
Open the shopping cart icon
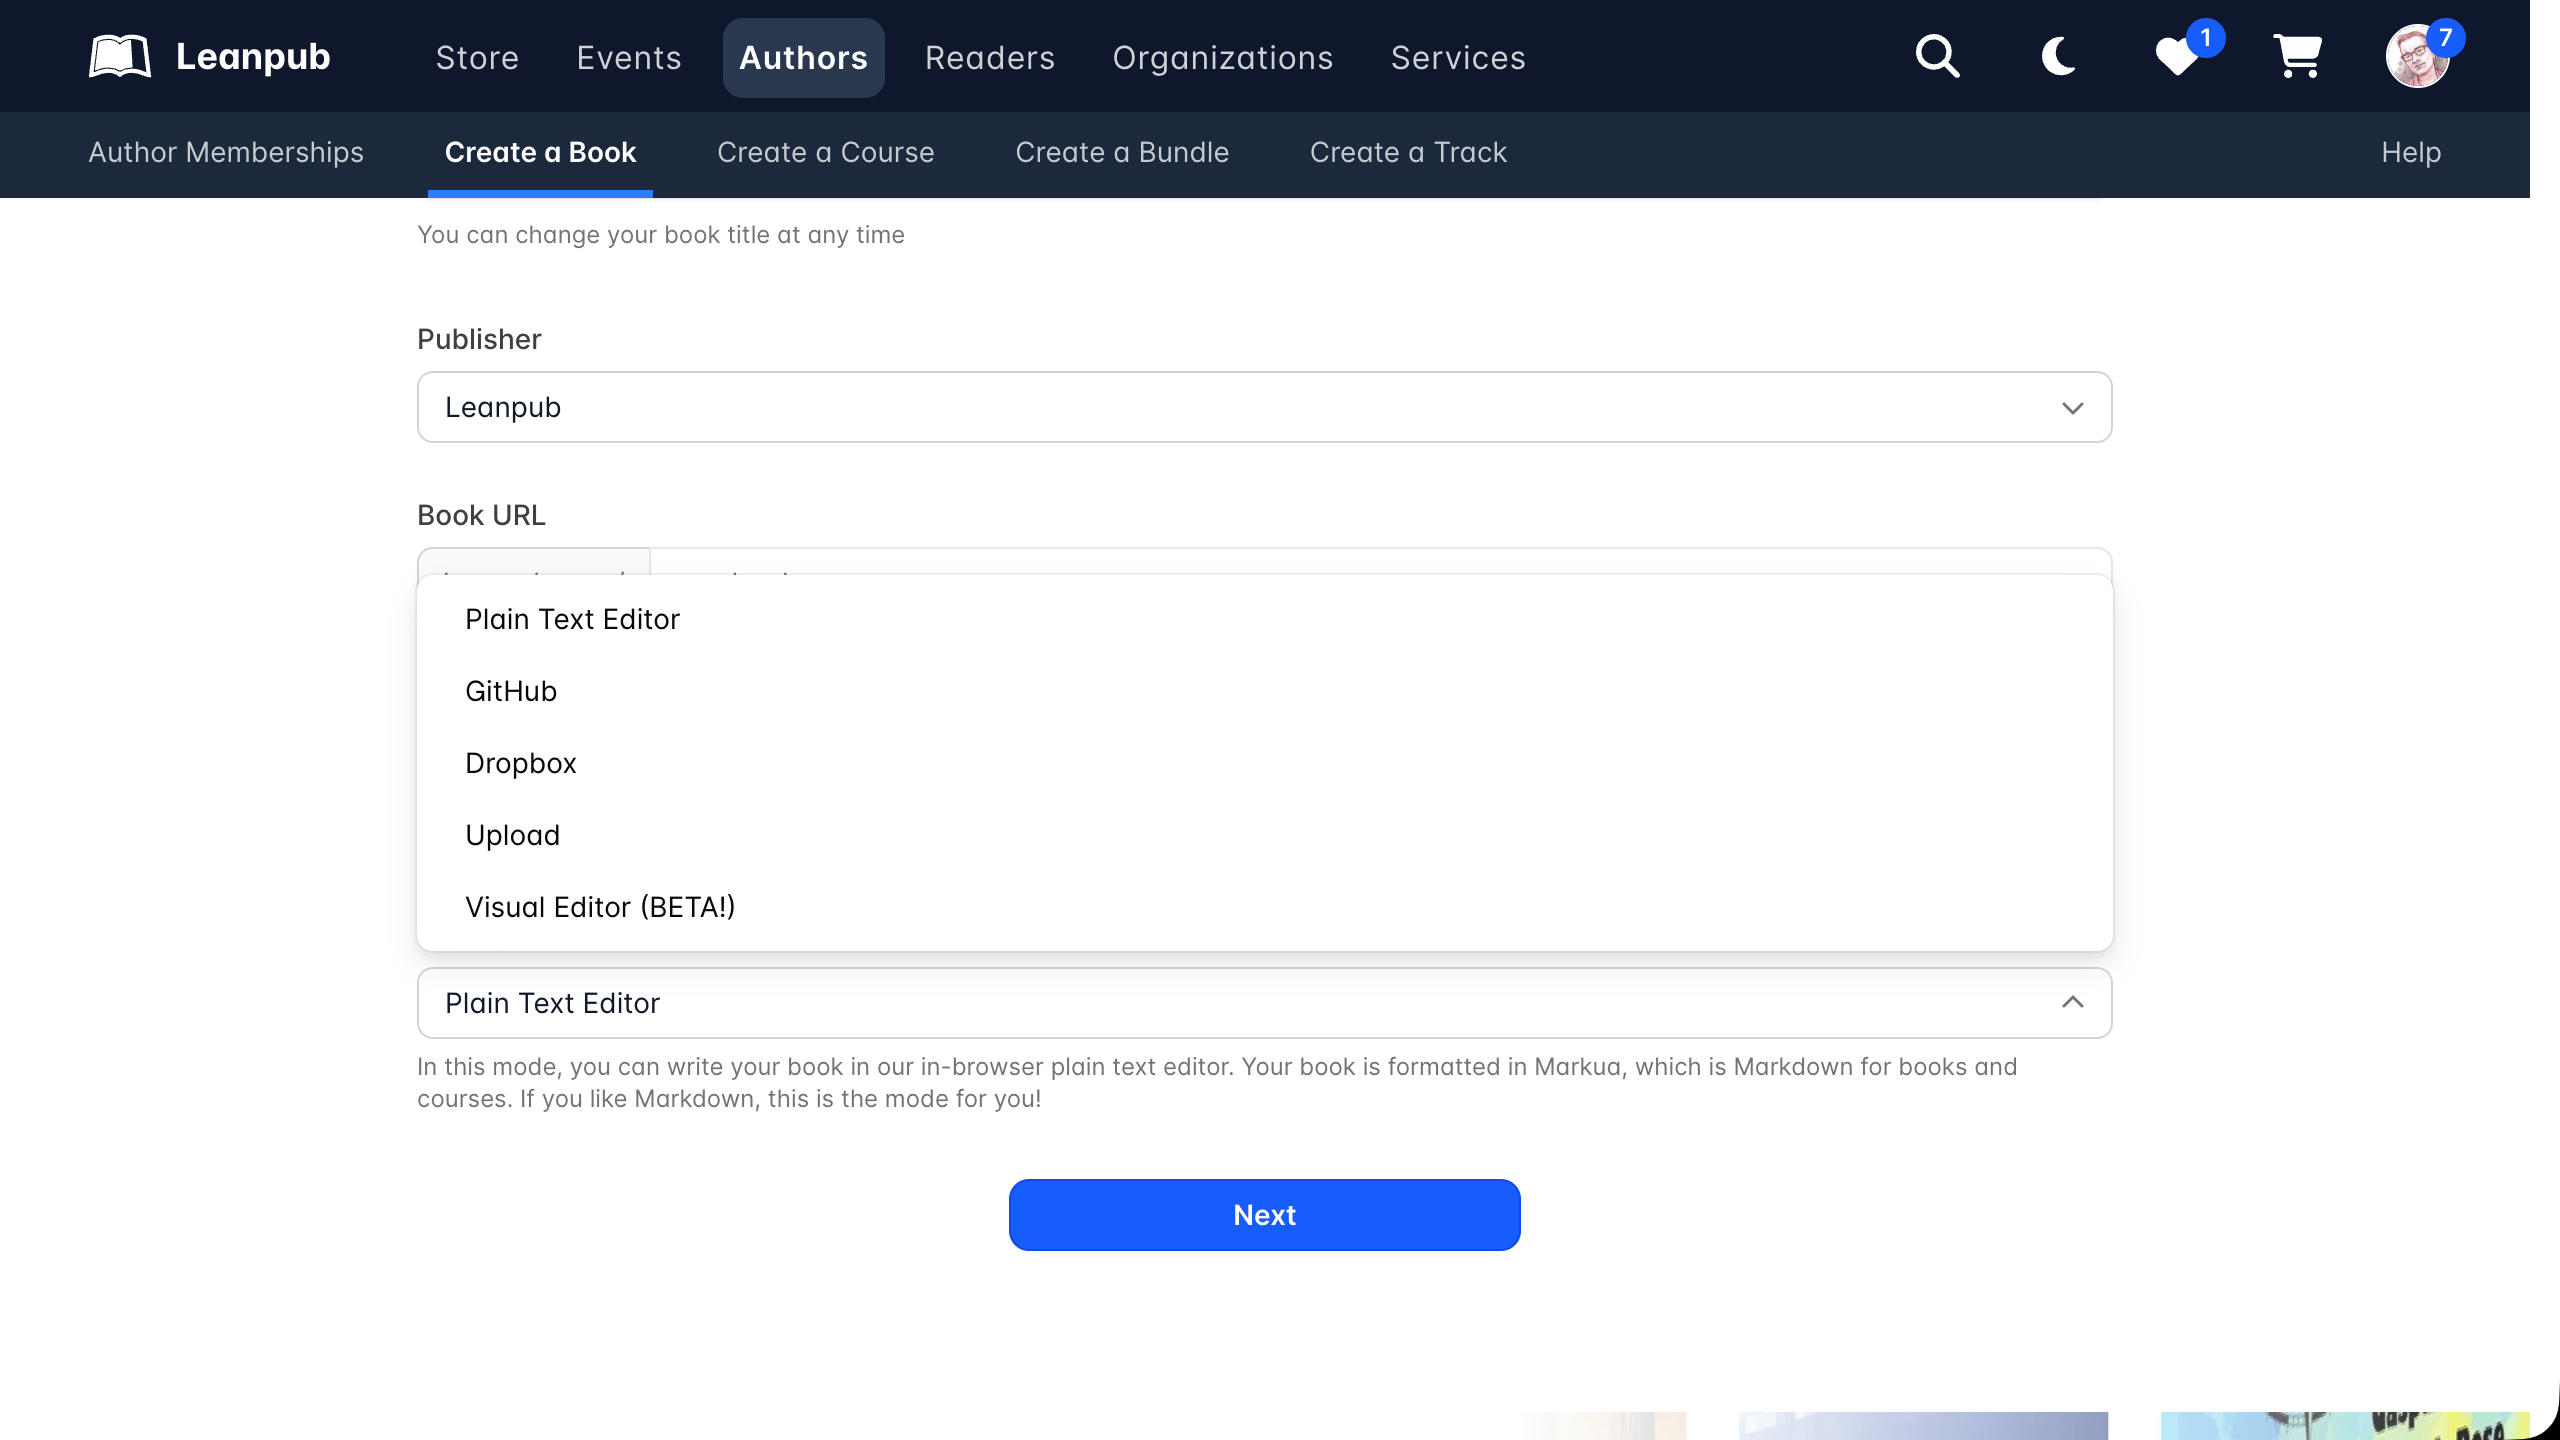tap(2297, 56)
